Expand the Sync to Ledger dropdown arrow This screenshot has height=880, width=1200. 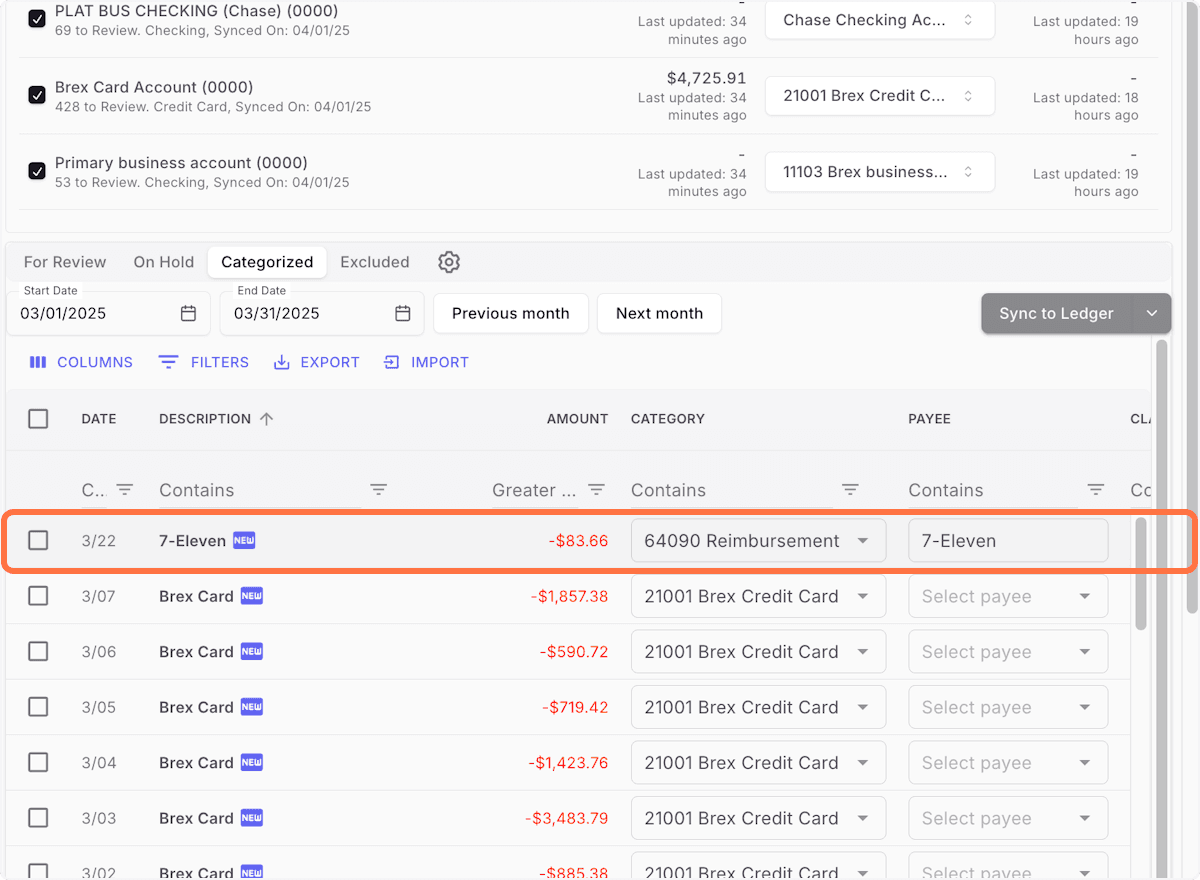1151,313
